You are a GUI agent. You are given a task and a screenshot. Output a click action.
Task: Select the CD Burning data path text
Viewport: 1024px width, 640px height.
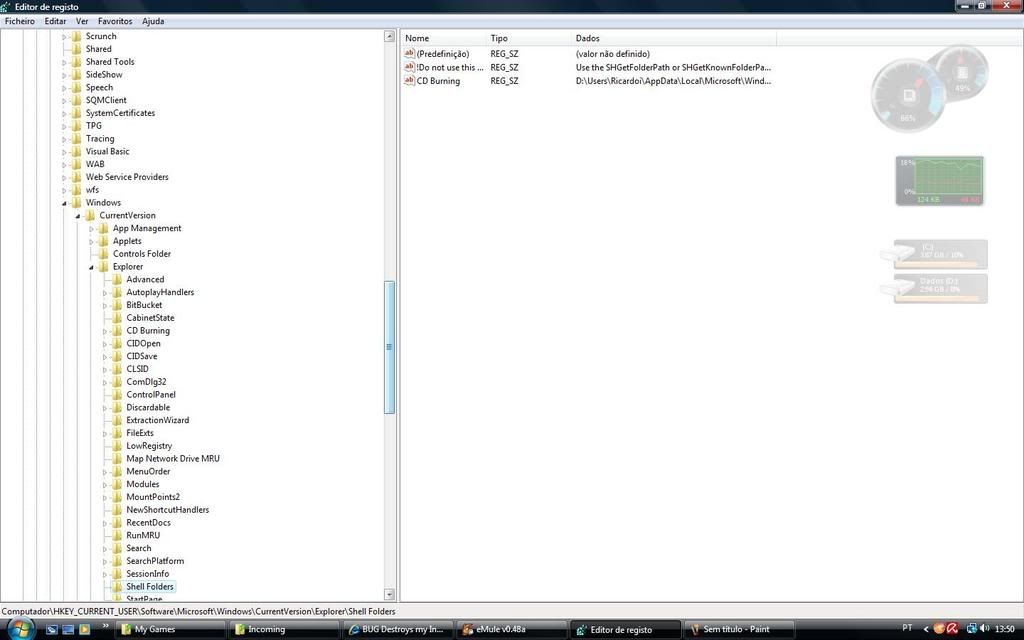click(673, 81)
